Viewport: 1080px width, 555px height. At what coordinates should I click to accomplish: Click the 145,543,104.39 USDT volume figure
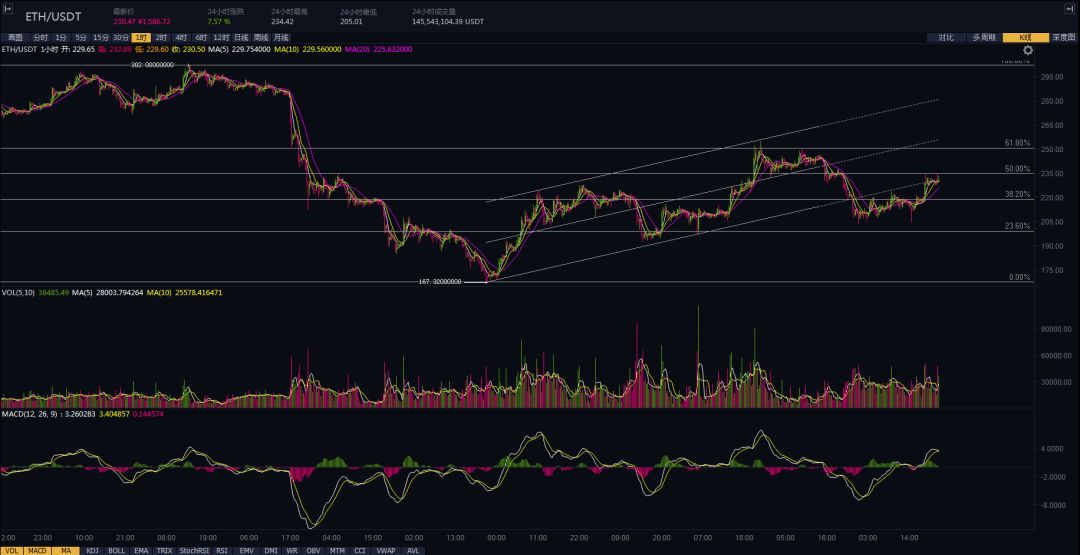[x=448, y=21]
